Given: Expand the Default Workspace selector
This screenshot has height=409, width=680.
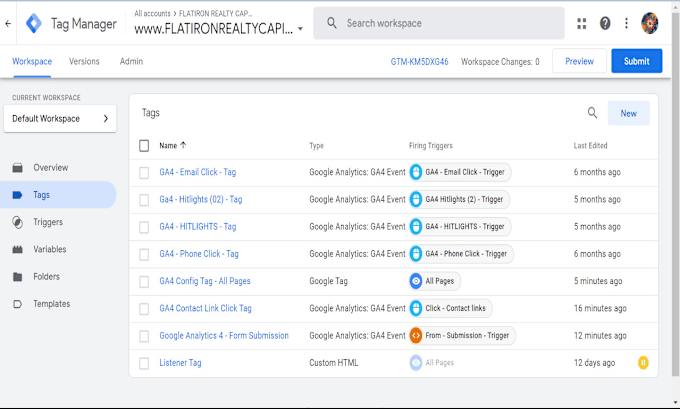Looking at the screenshot, I should tap(60, 118).
